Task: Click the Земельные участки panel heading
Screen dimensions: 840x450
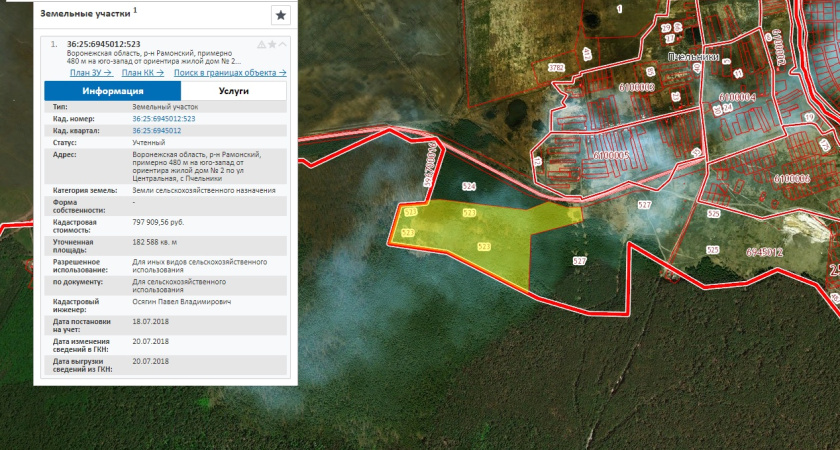Action: (85, 13)
